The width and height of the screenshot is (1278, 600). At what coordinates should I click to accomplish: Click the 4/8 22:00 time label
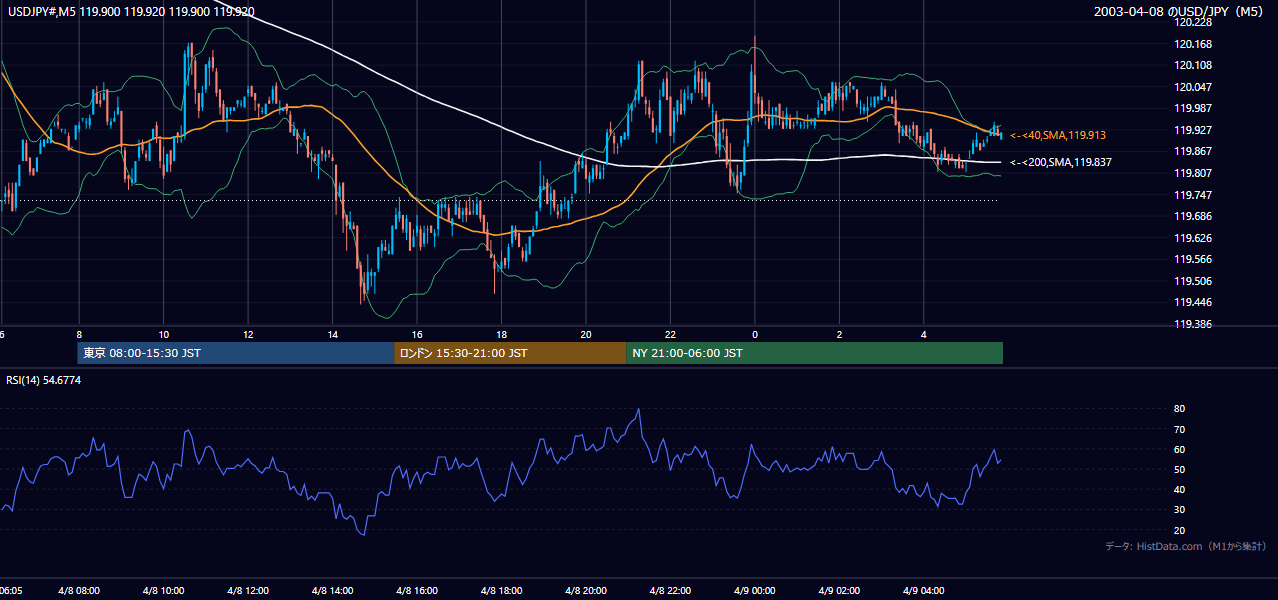point(671,591)
